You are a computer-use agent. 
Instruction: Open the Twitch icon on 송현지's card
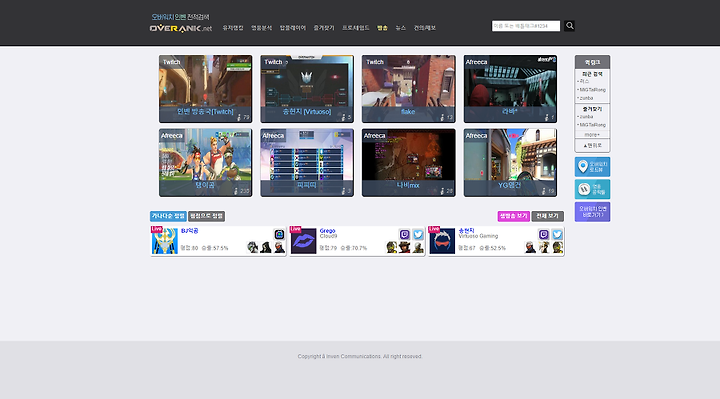click(x=544, y=235)
